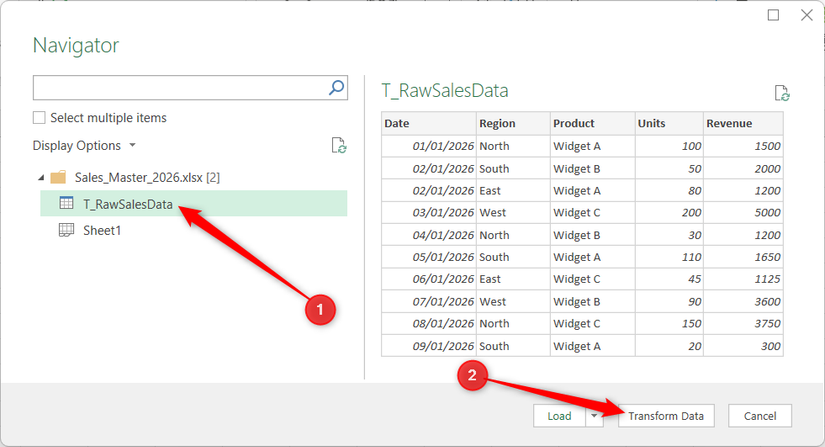Refresh the navigator list icon beside Display Options
Viewport: 825px width, 447px height.
[339, 145]
